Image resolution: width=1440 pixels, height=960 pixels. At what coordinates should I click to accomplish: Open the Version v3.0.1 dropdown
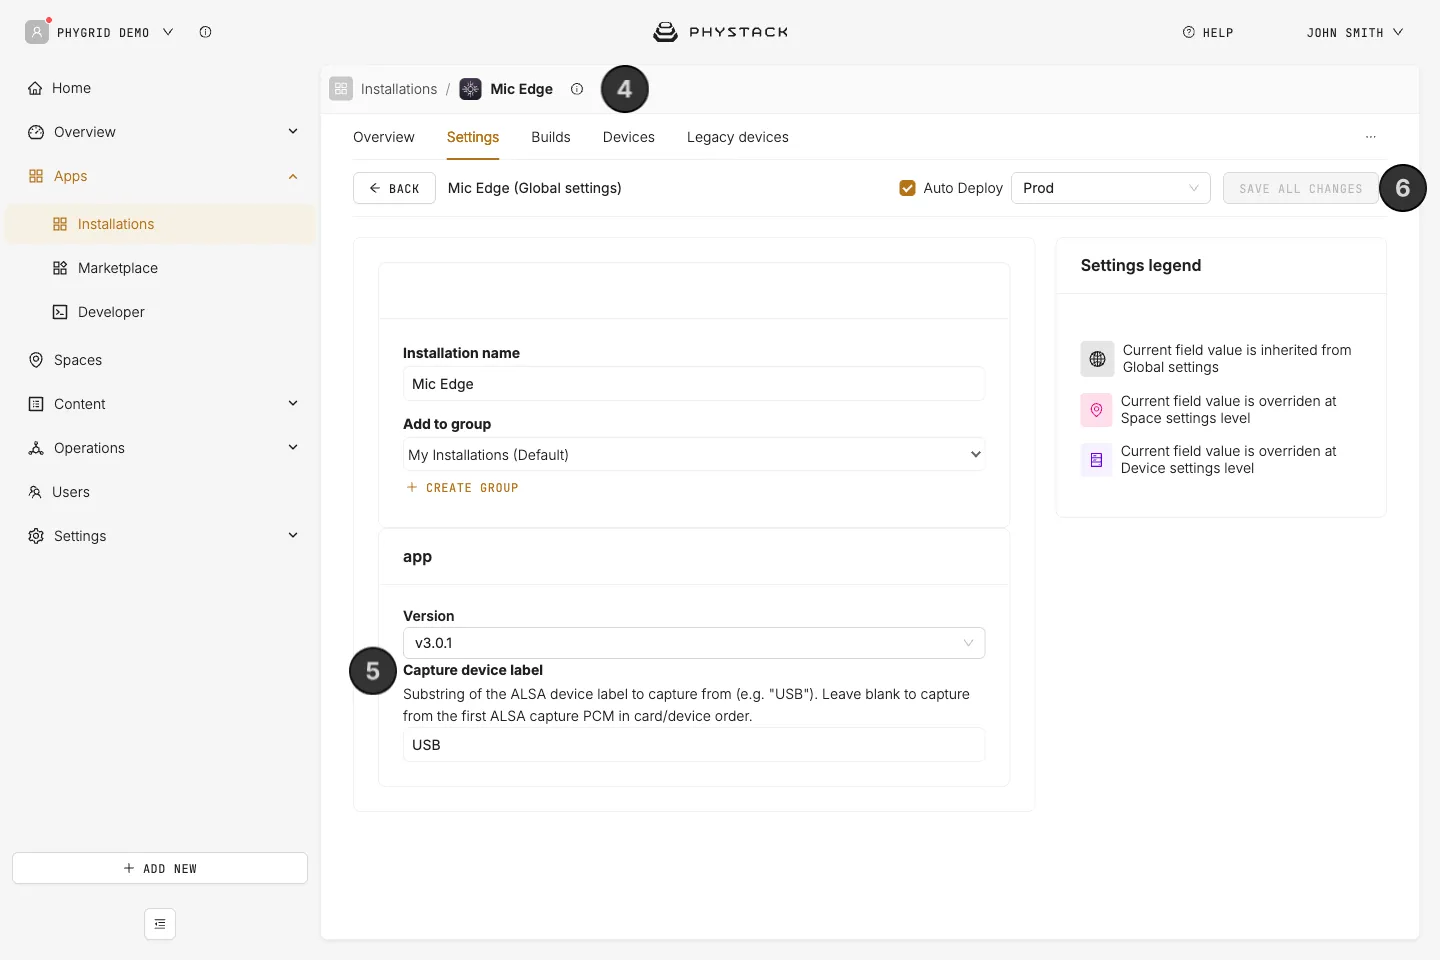(x=694, y=643)
